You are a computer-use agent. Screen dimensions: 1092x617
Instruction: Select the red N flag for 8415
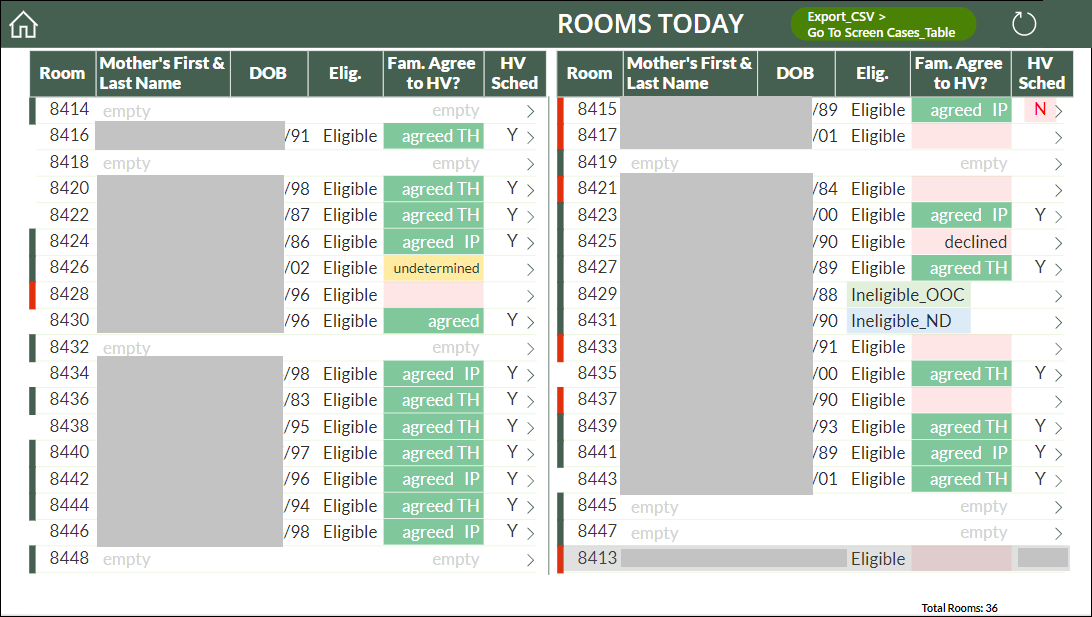click(x=1040, y=109)
